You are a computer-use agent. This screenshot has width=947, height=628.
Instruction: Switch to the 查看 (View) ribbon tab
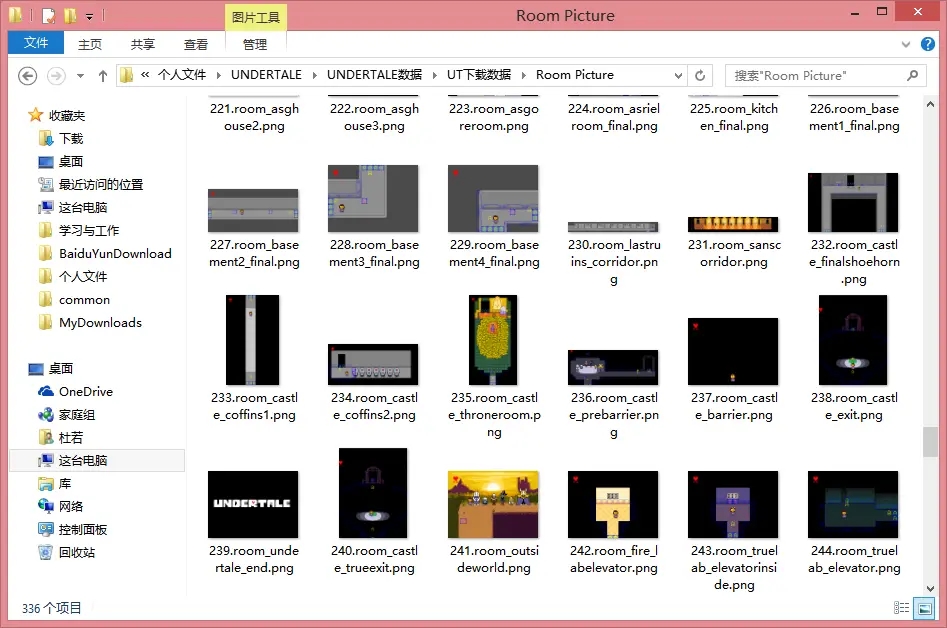(x=196, y=44)
